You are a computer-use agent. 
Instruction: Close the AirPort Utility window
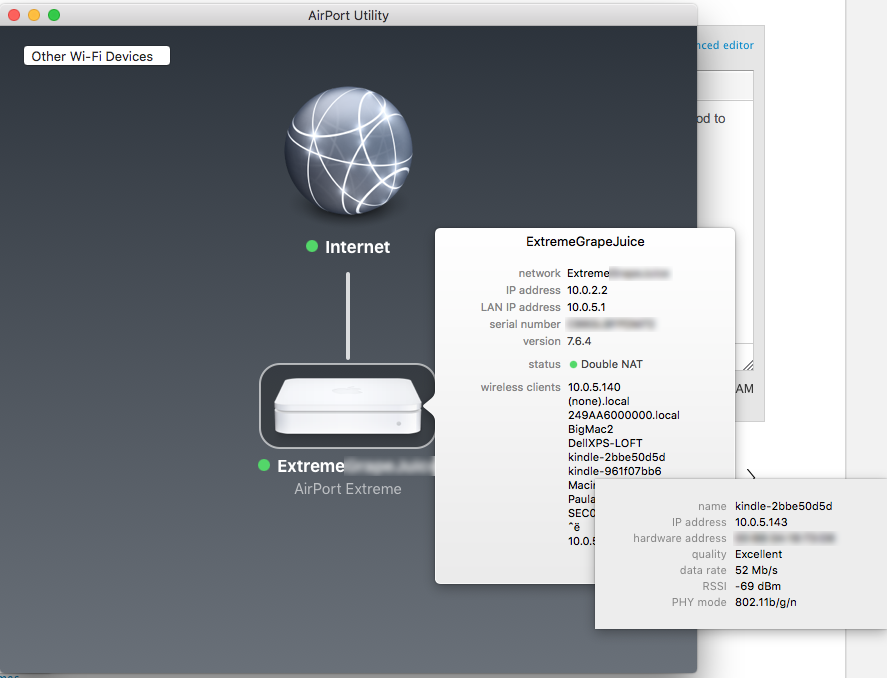tap(14, 15)
